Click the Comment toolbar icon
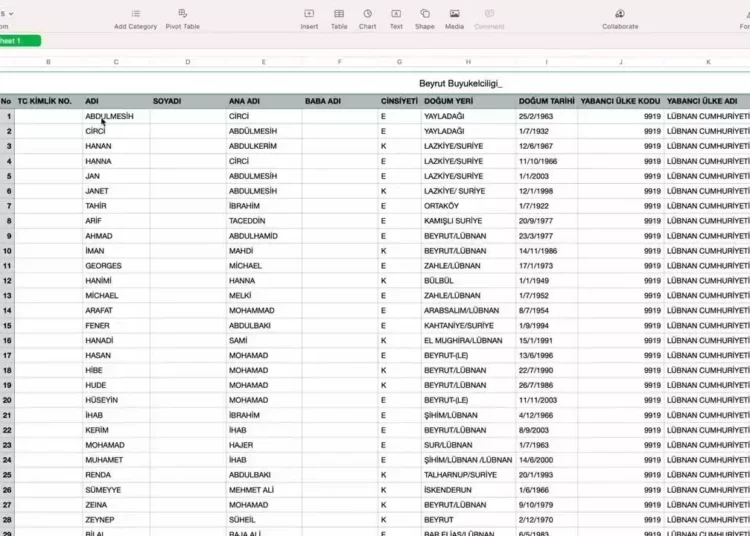Screen dimensions: 750x536 (489, 19)
